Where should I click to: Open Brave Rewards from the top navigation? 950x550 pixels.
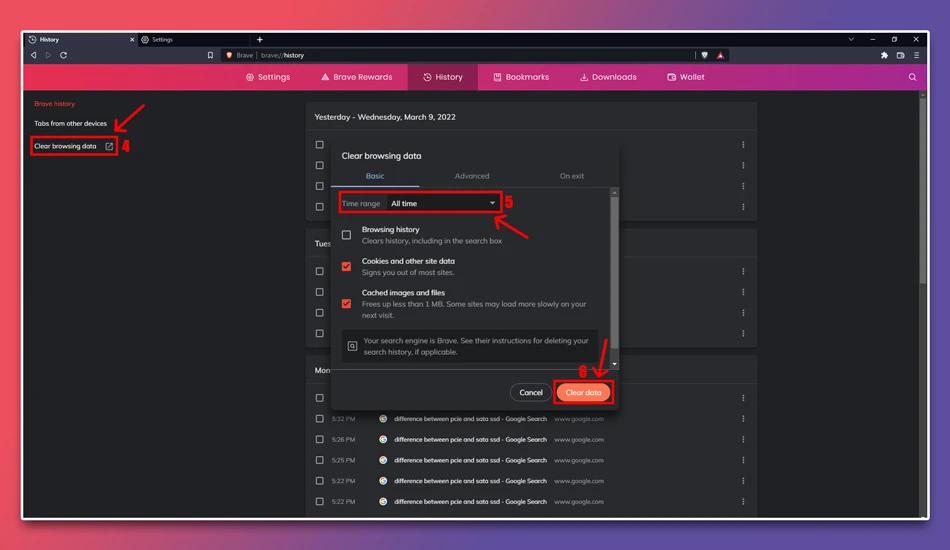click(x=356, y=77)
